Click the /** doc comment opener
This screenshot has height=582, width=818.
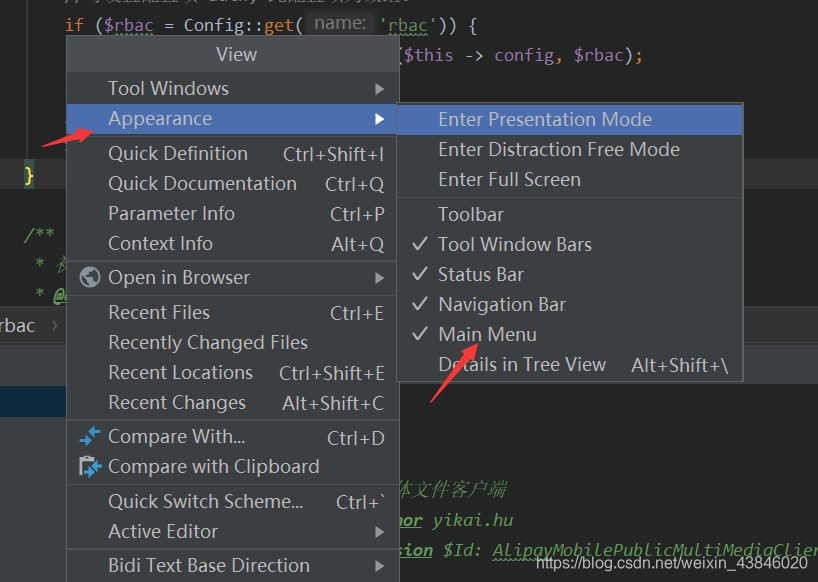click(39, 234)
